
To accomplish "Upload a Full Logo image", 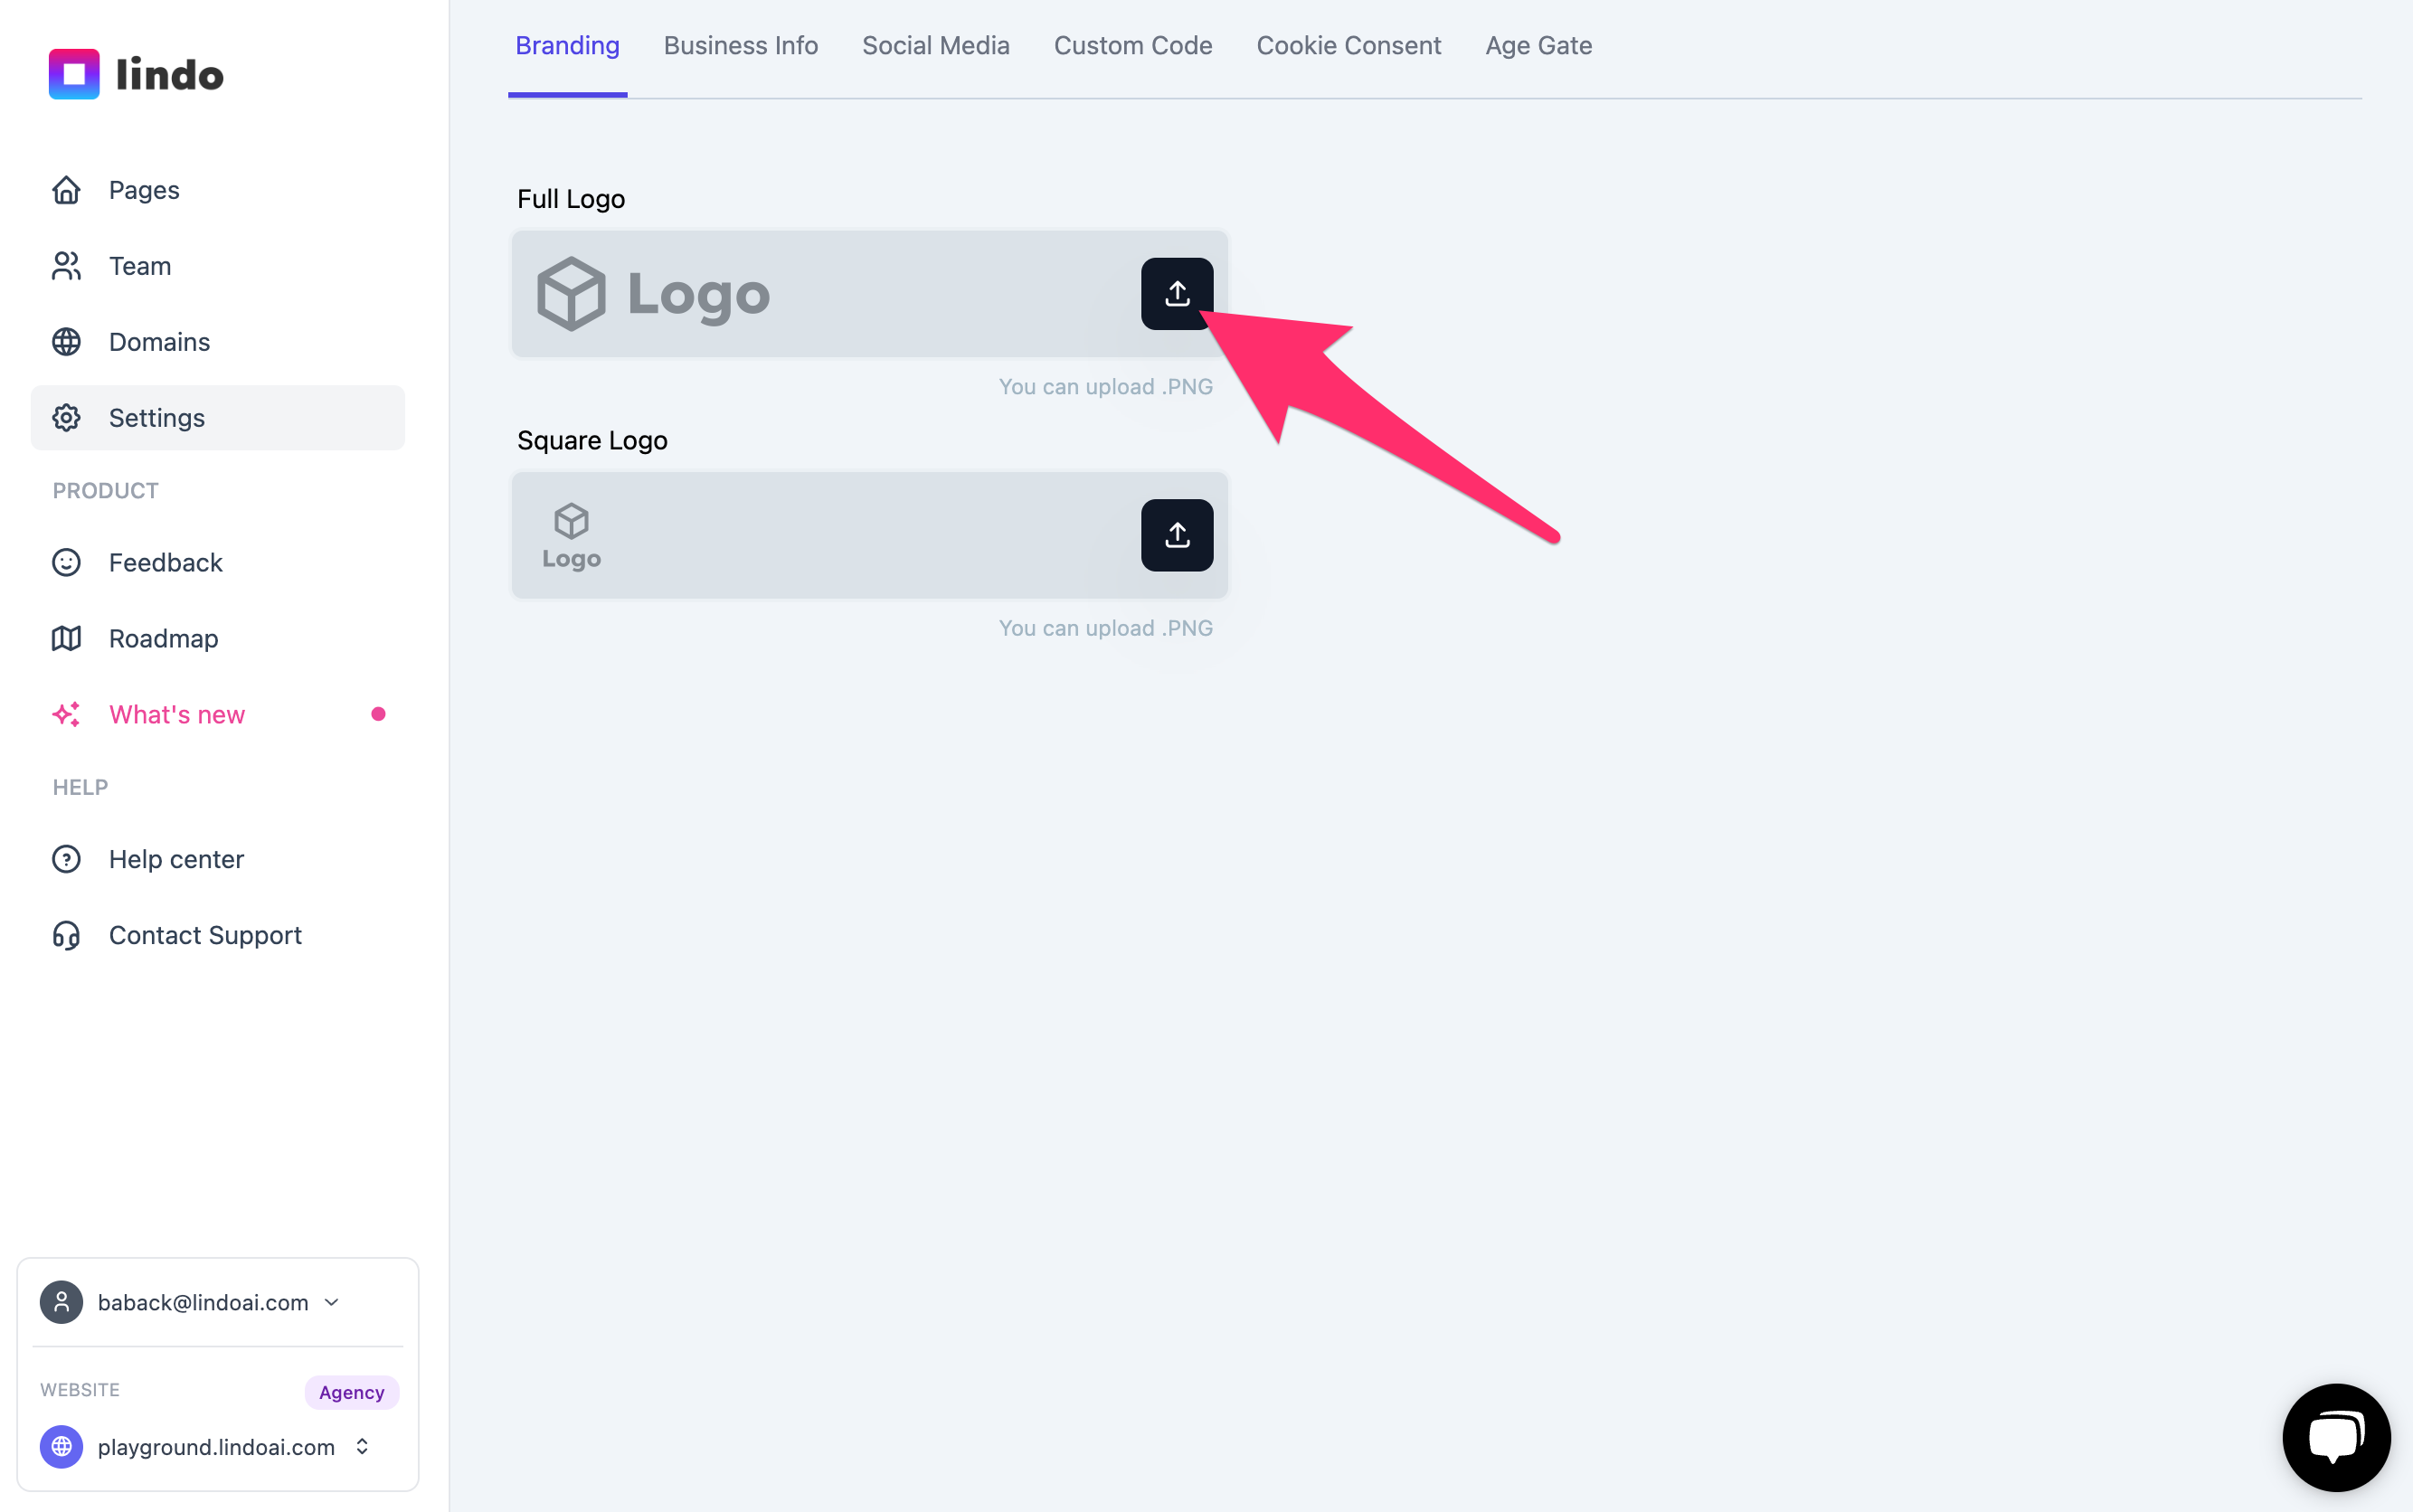I will 1177,294.
